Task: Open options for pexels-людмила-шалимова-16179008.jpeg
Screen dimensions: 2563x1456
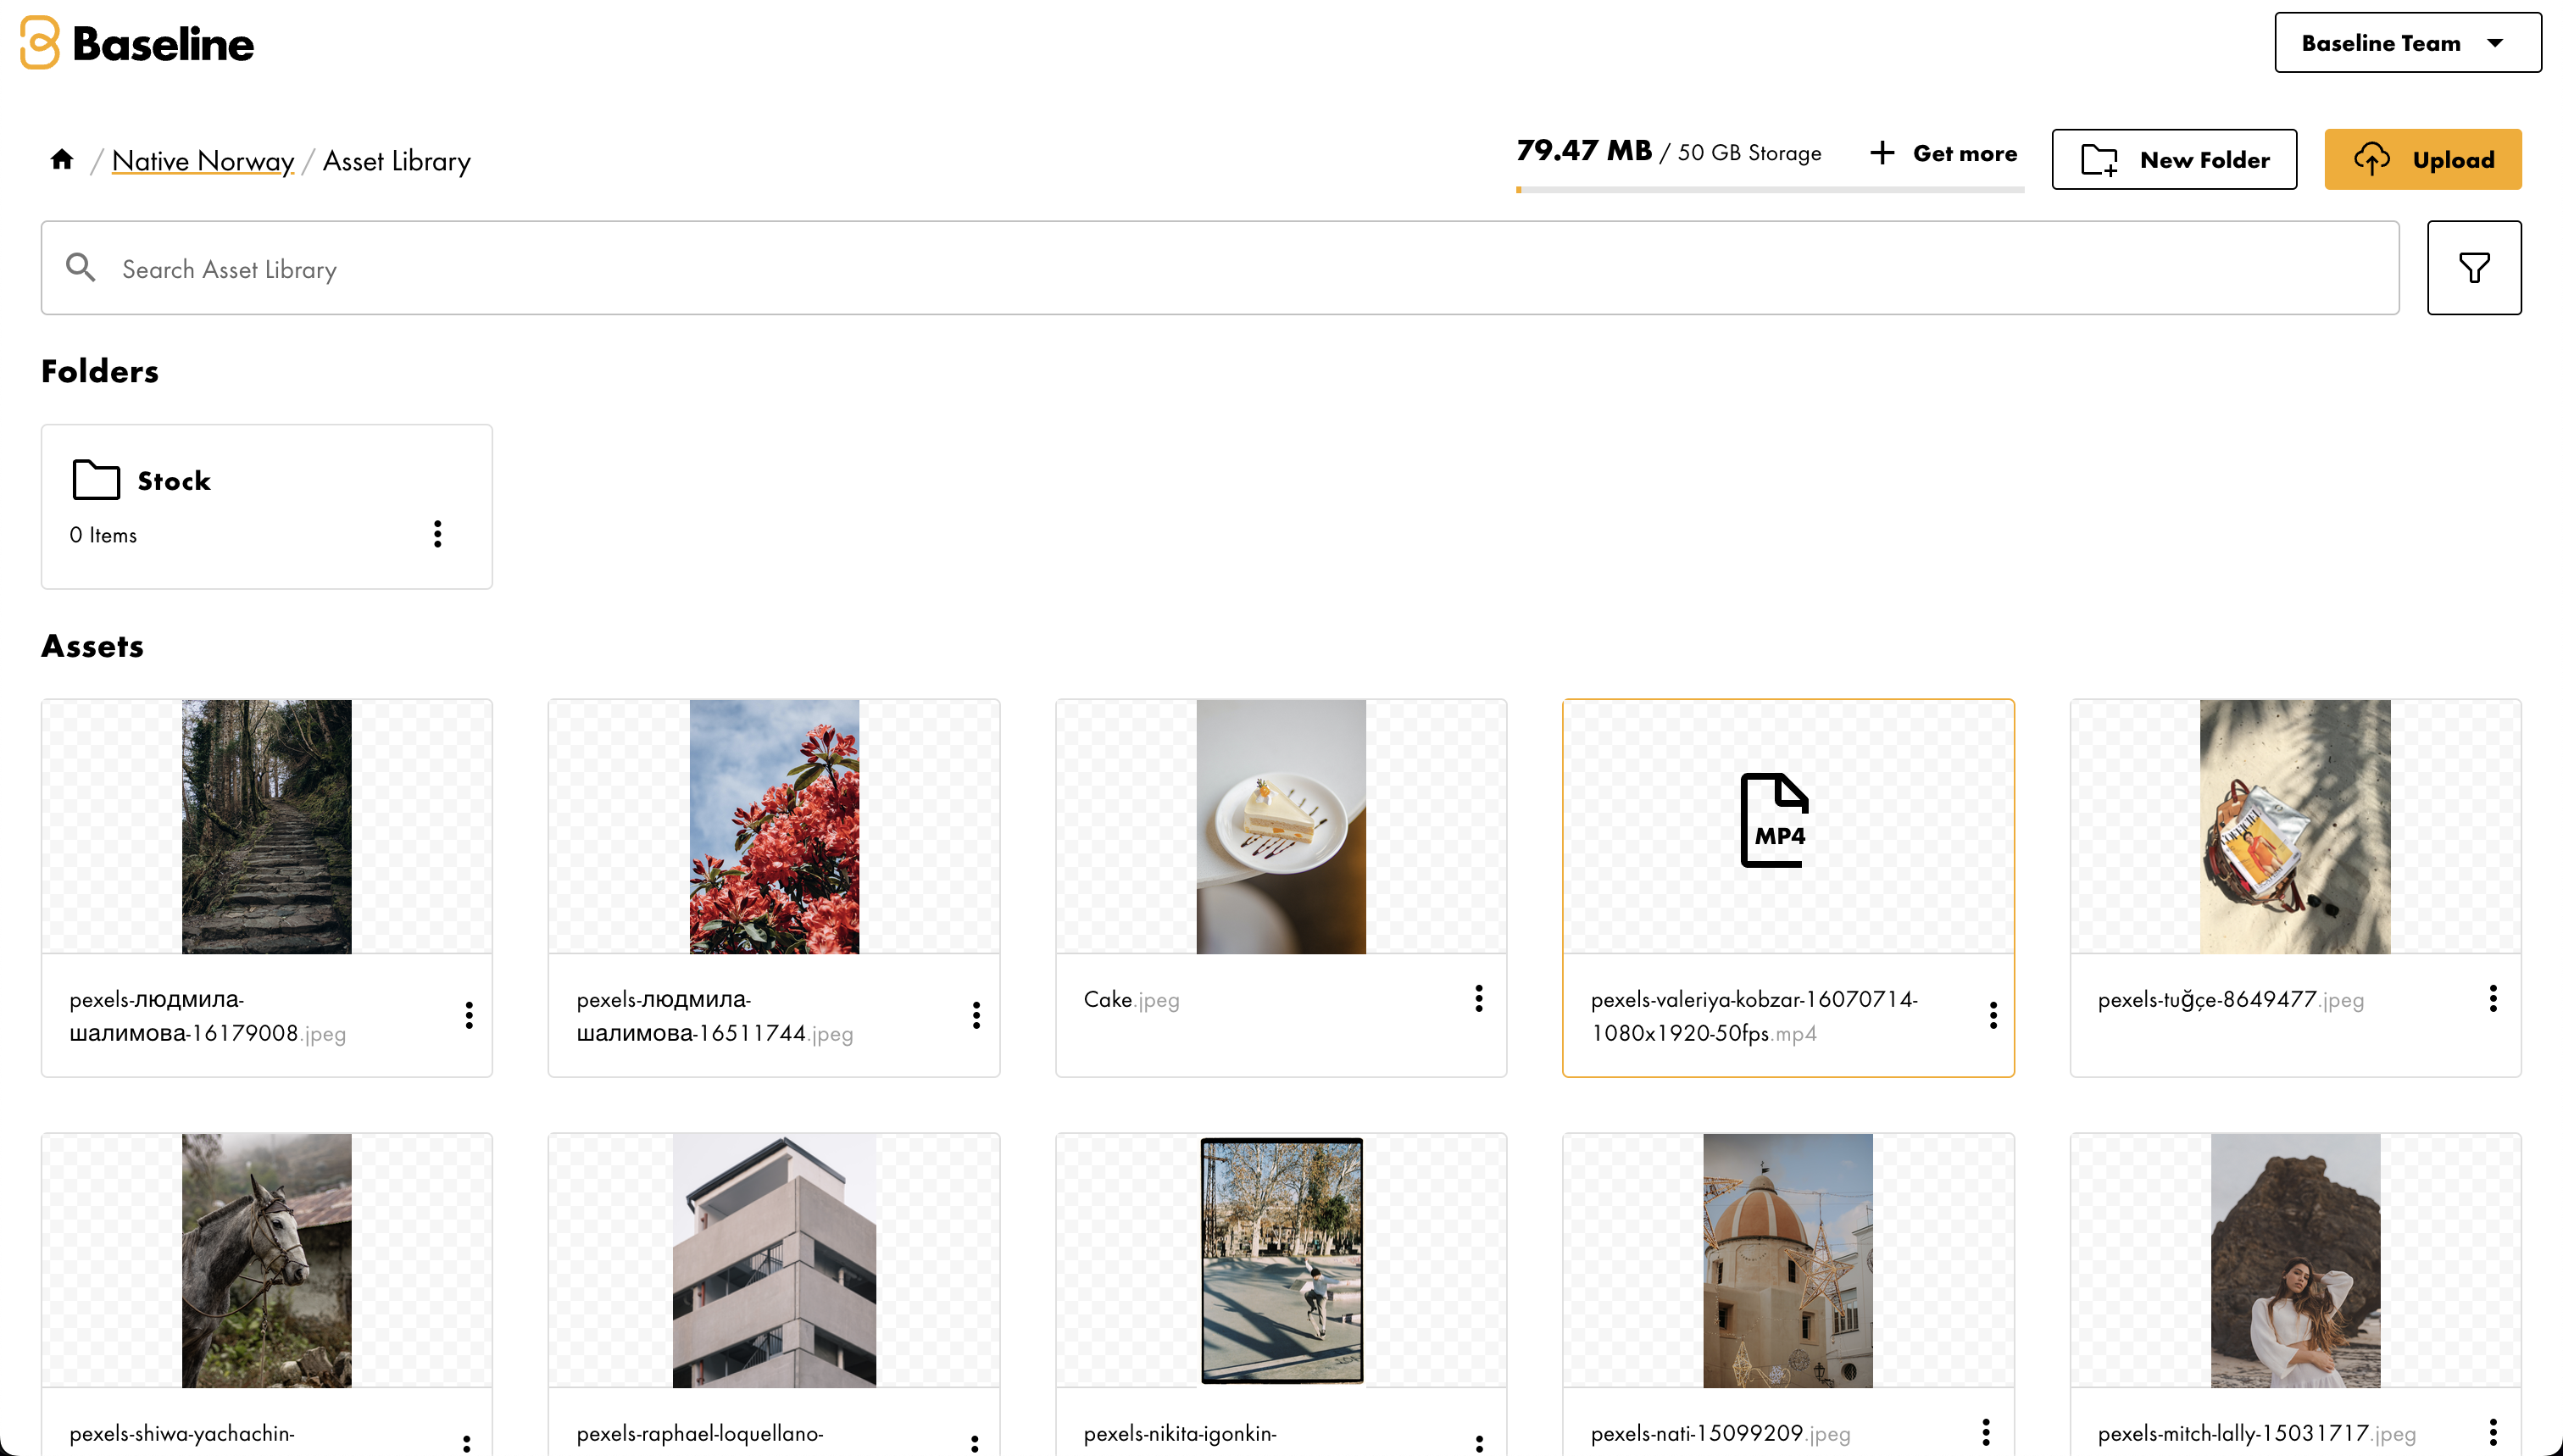Action: pos(469,1015)
